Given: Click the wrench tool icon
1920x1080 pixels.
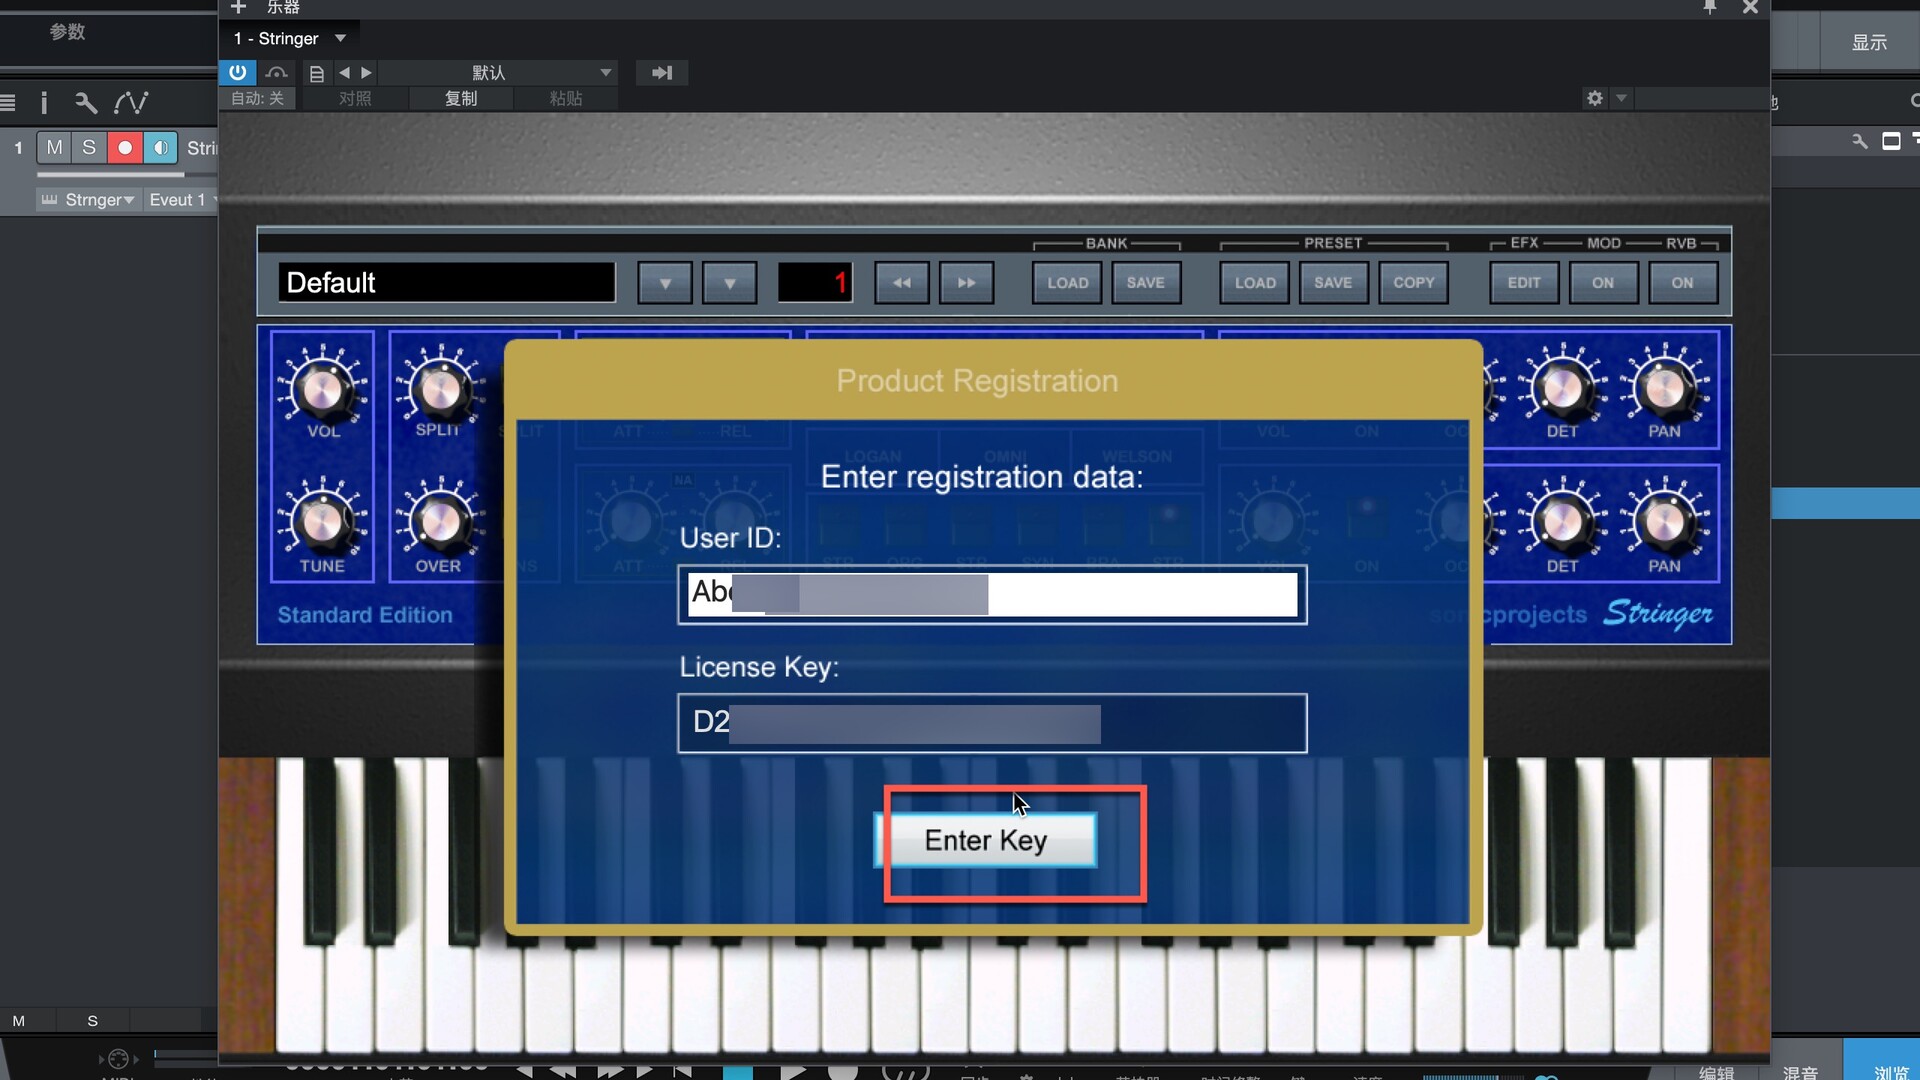Looking at the screenshot, I should tap(86, 102).
